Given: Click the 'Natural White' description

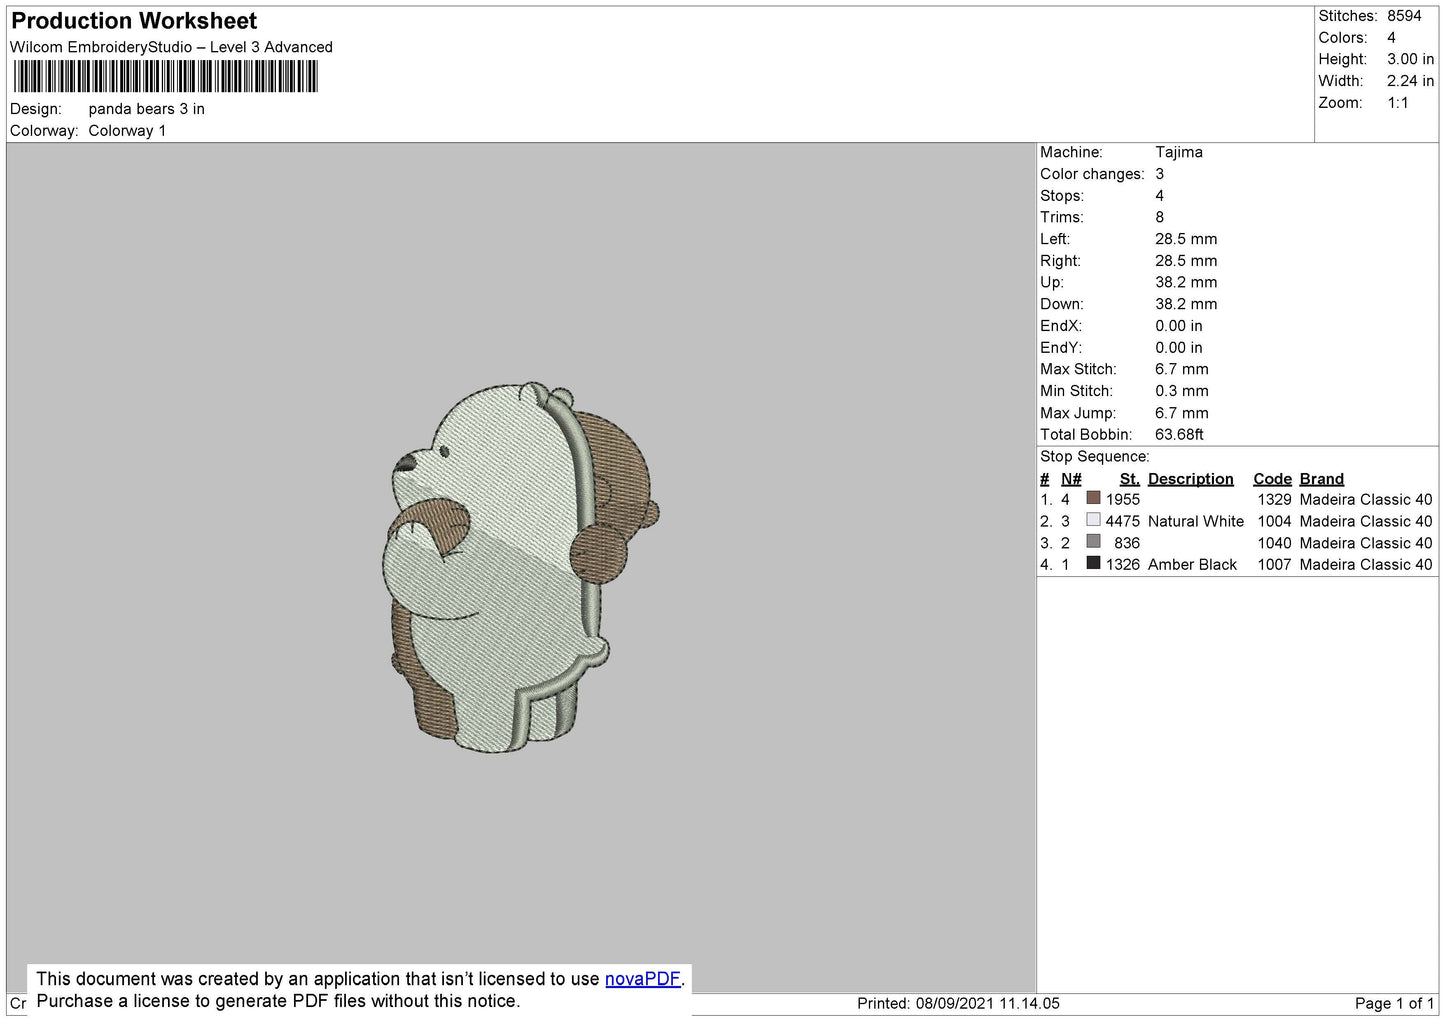Looking at the screenshot, I should click(x=1195, y=522).
